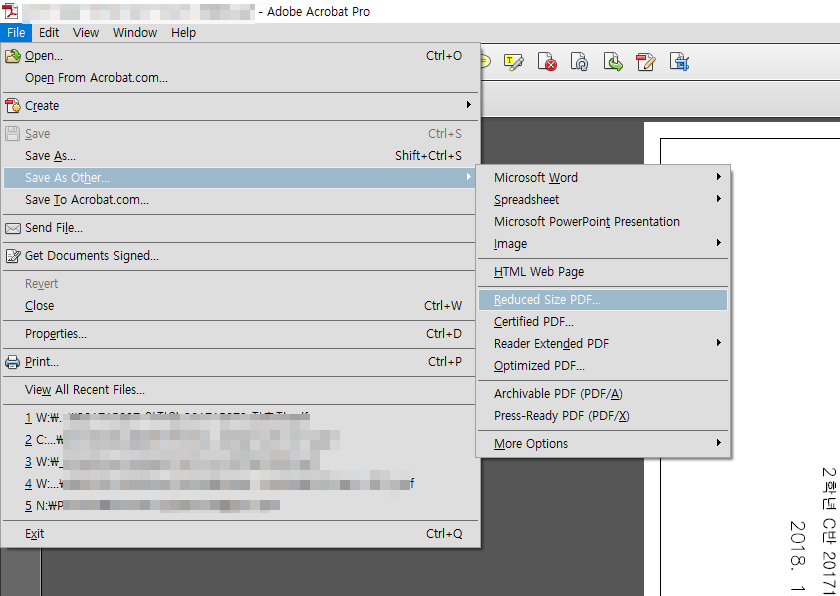This screenshot has height=596, width=840.
Task: Click the Edit PDF toolbar icon
Action: coord(646,62)
